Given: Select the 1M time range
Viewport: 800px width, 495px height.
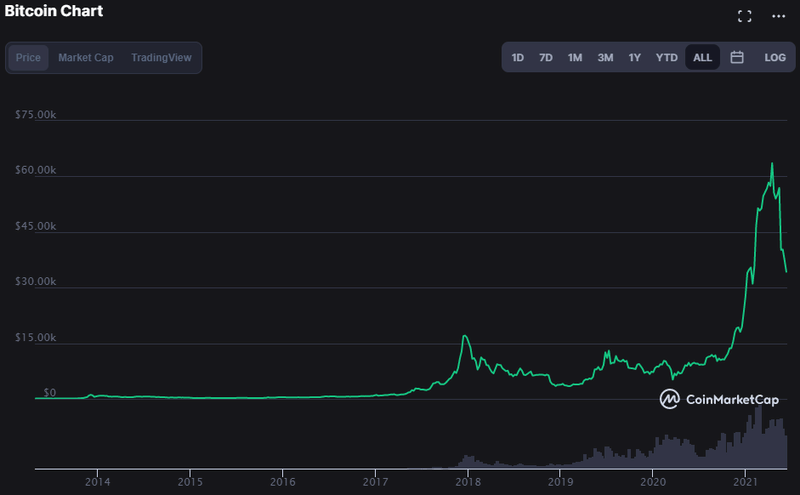Looking at the screenshot, I should [574, 58].
